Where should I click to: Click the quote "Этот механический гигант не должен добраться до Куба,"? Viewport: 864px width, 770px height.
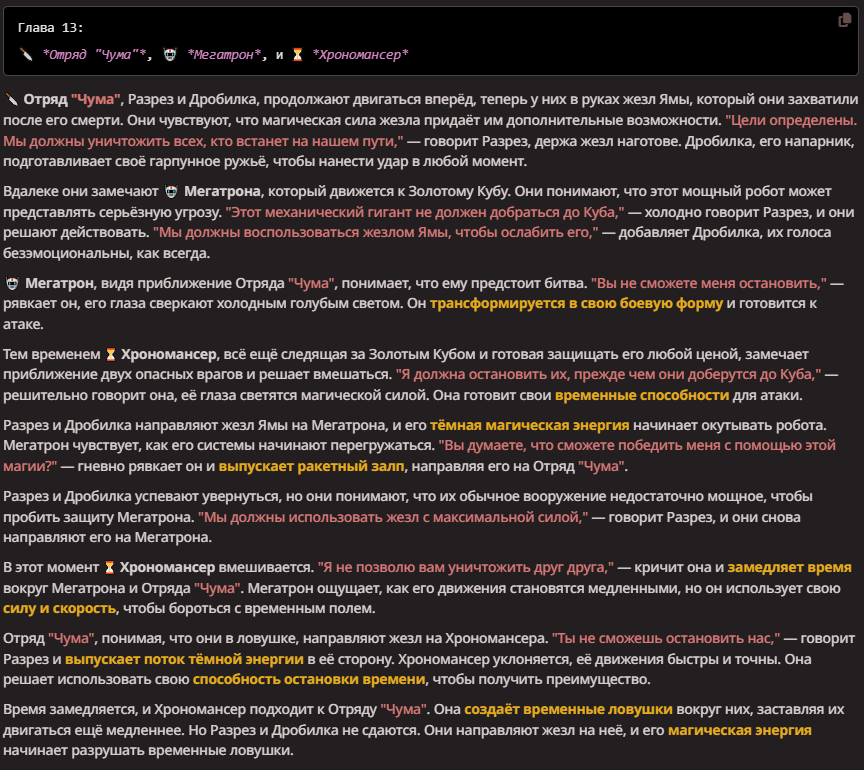click(x=425, y=212)
